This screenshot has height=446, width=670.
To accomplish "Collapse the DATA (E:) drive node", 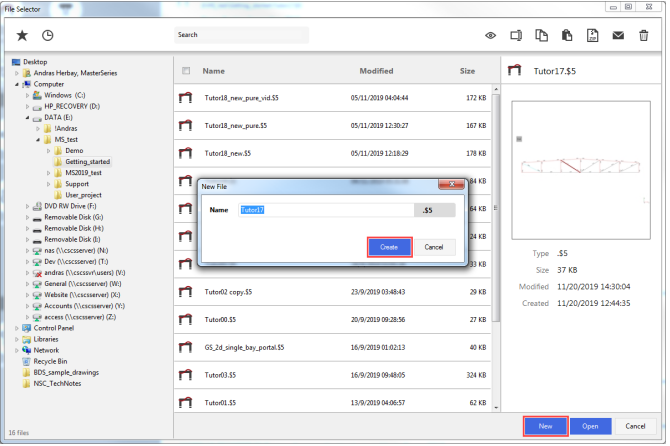I will [29, 117].
